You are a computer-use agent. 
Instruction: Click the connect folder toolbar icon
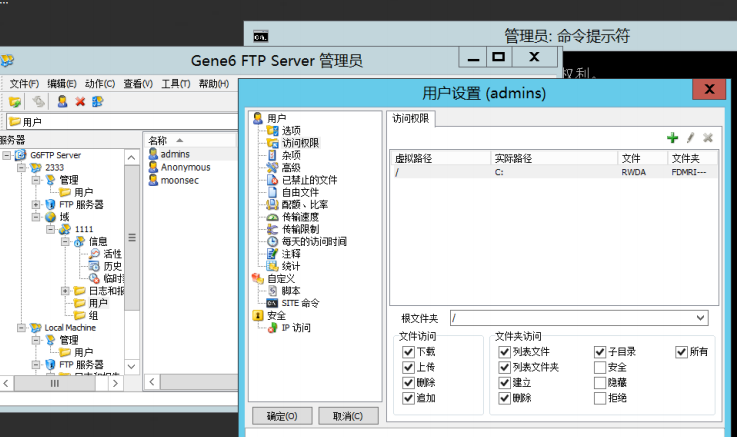pos(15,101)
